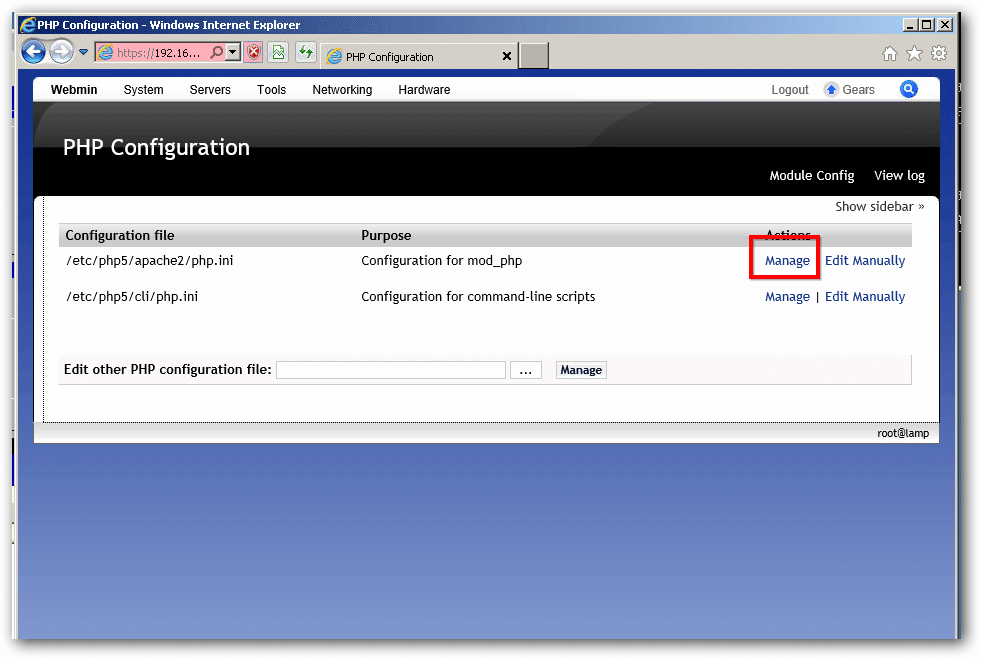Click Edit Manually for cli php.ini
The width and height of the screenshot is (981, 659).
[x=865, y=297]
